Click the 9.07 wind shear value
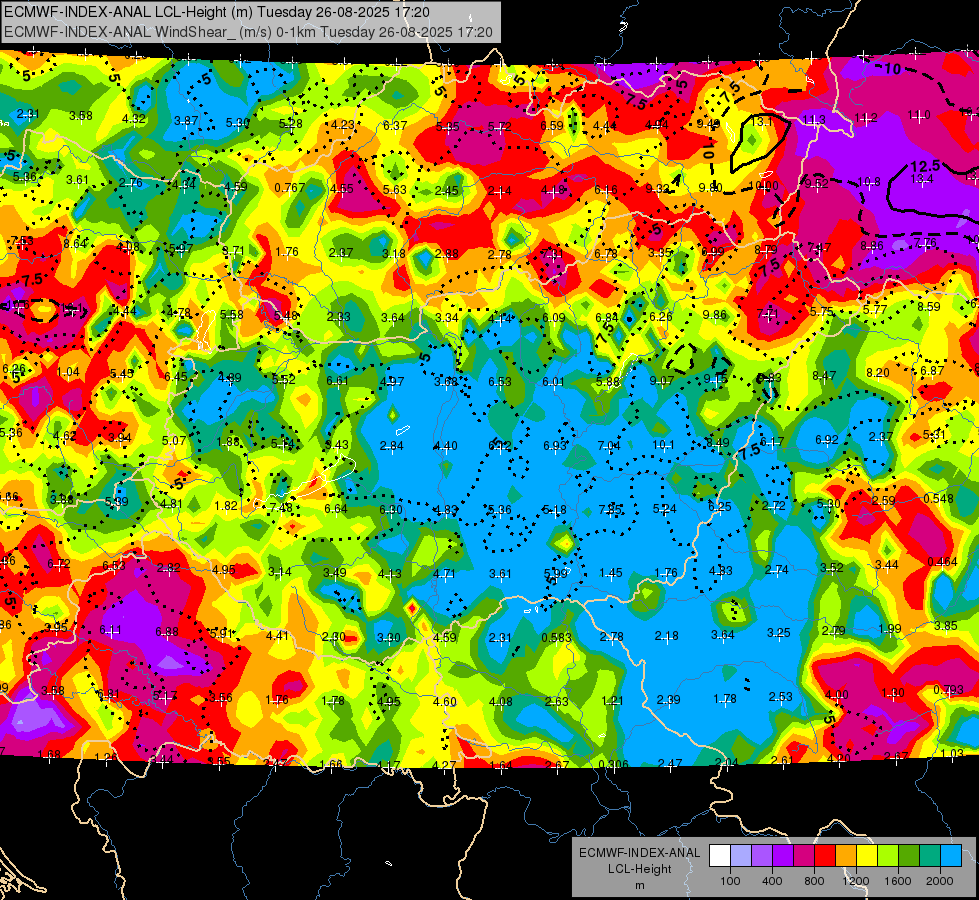Screen dimensions: 979x900 pyautogui.click(x=662, y=380)
